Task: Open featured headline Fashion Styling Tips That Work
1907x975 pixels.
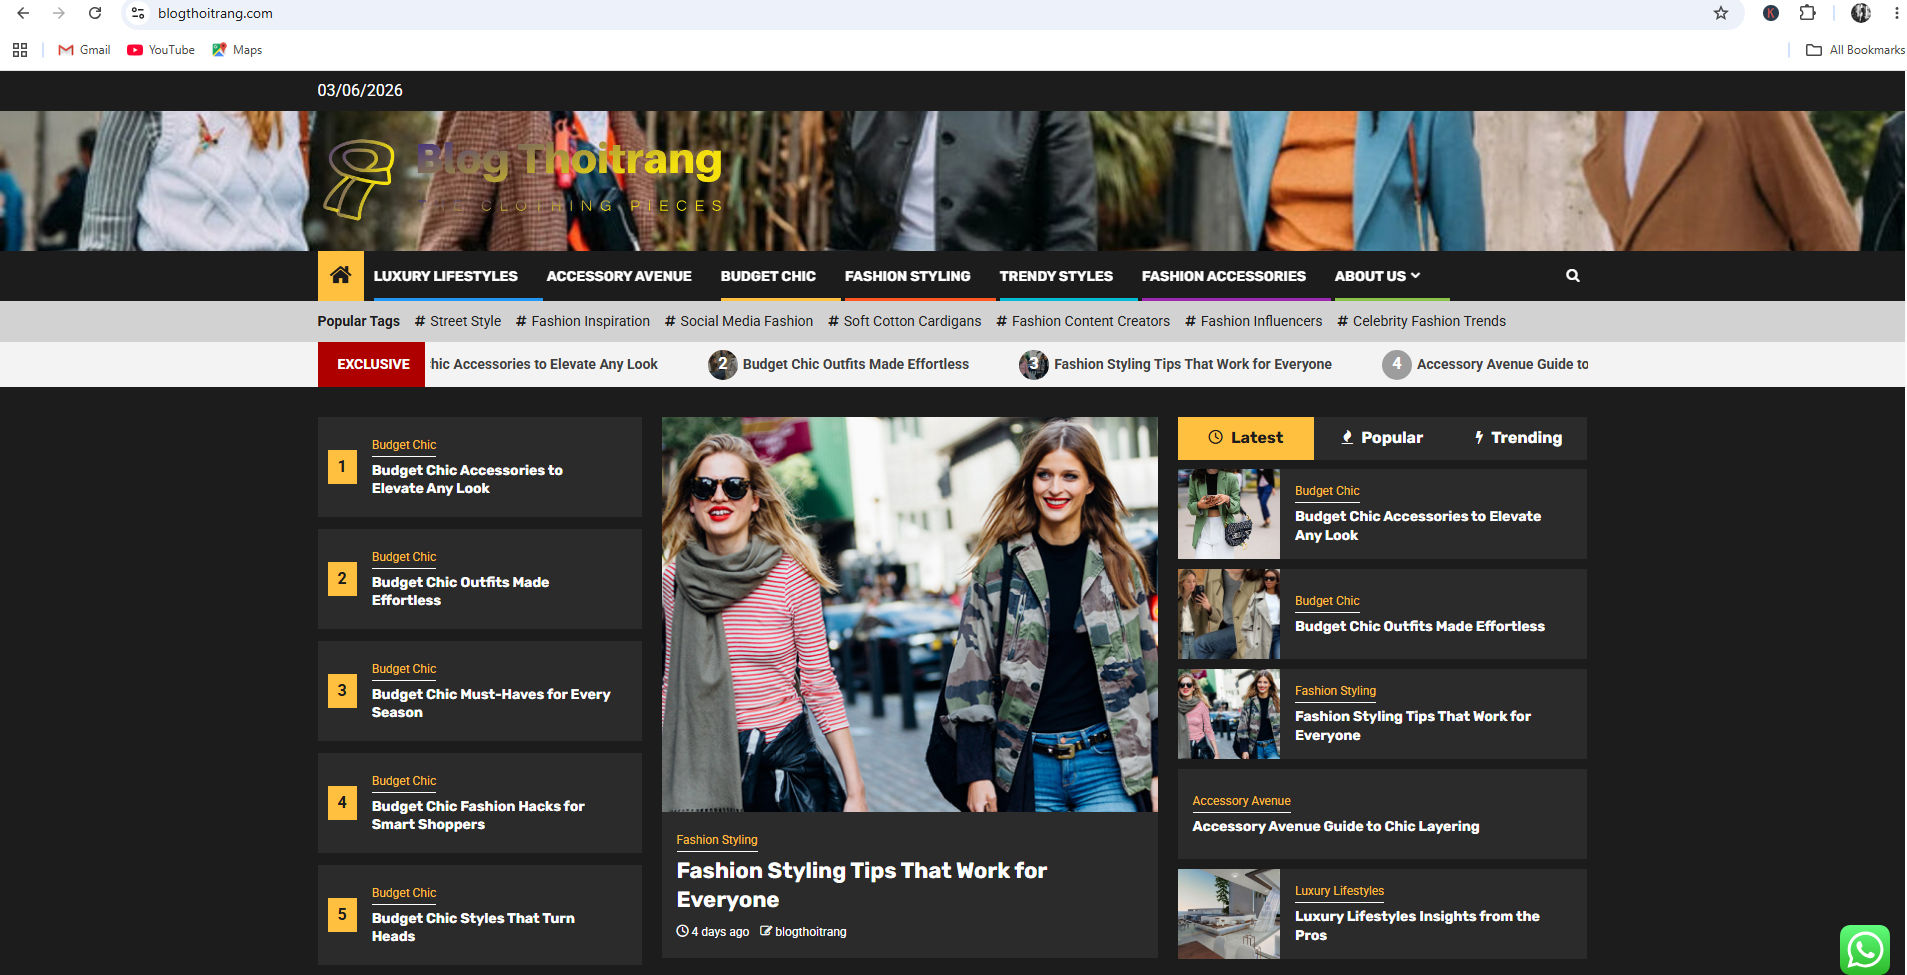Action: [x=861, y=885]
